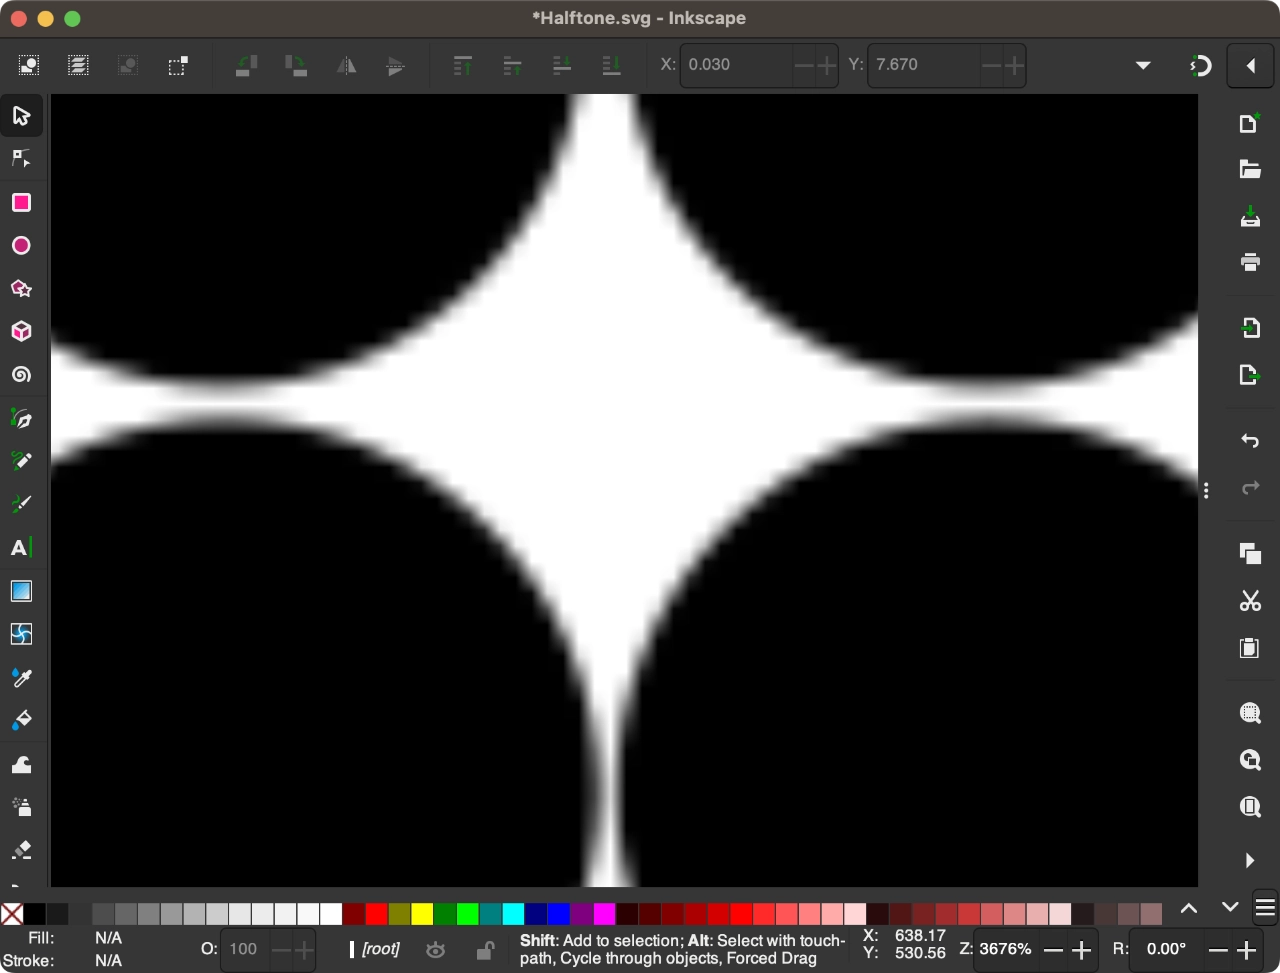The width and height of the screenshot is (1280, 973).
Task: Click the Export icon
Action: coord(1250,374)
